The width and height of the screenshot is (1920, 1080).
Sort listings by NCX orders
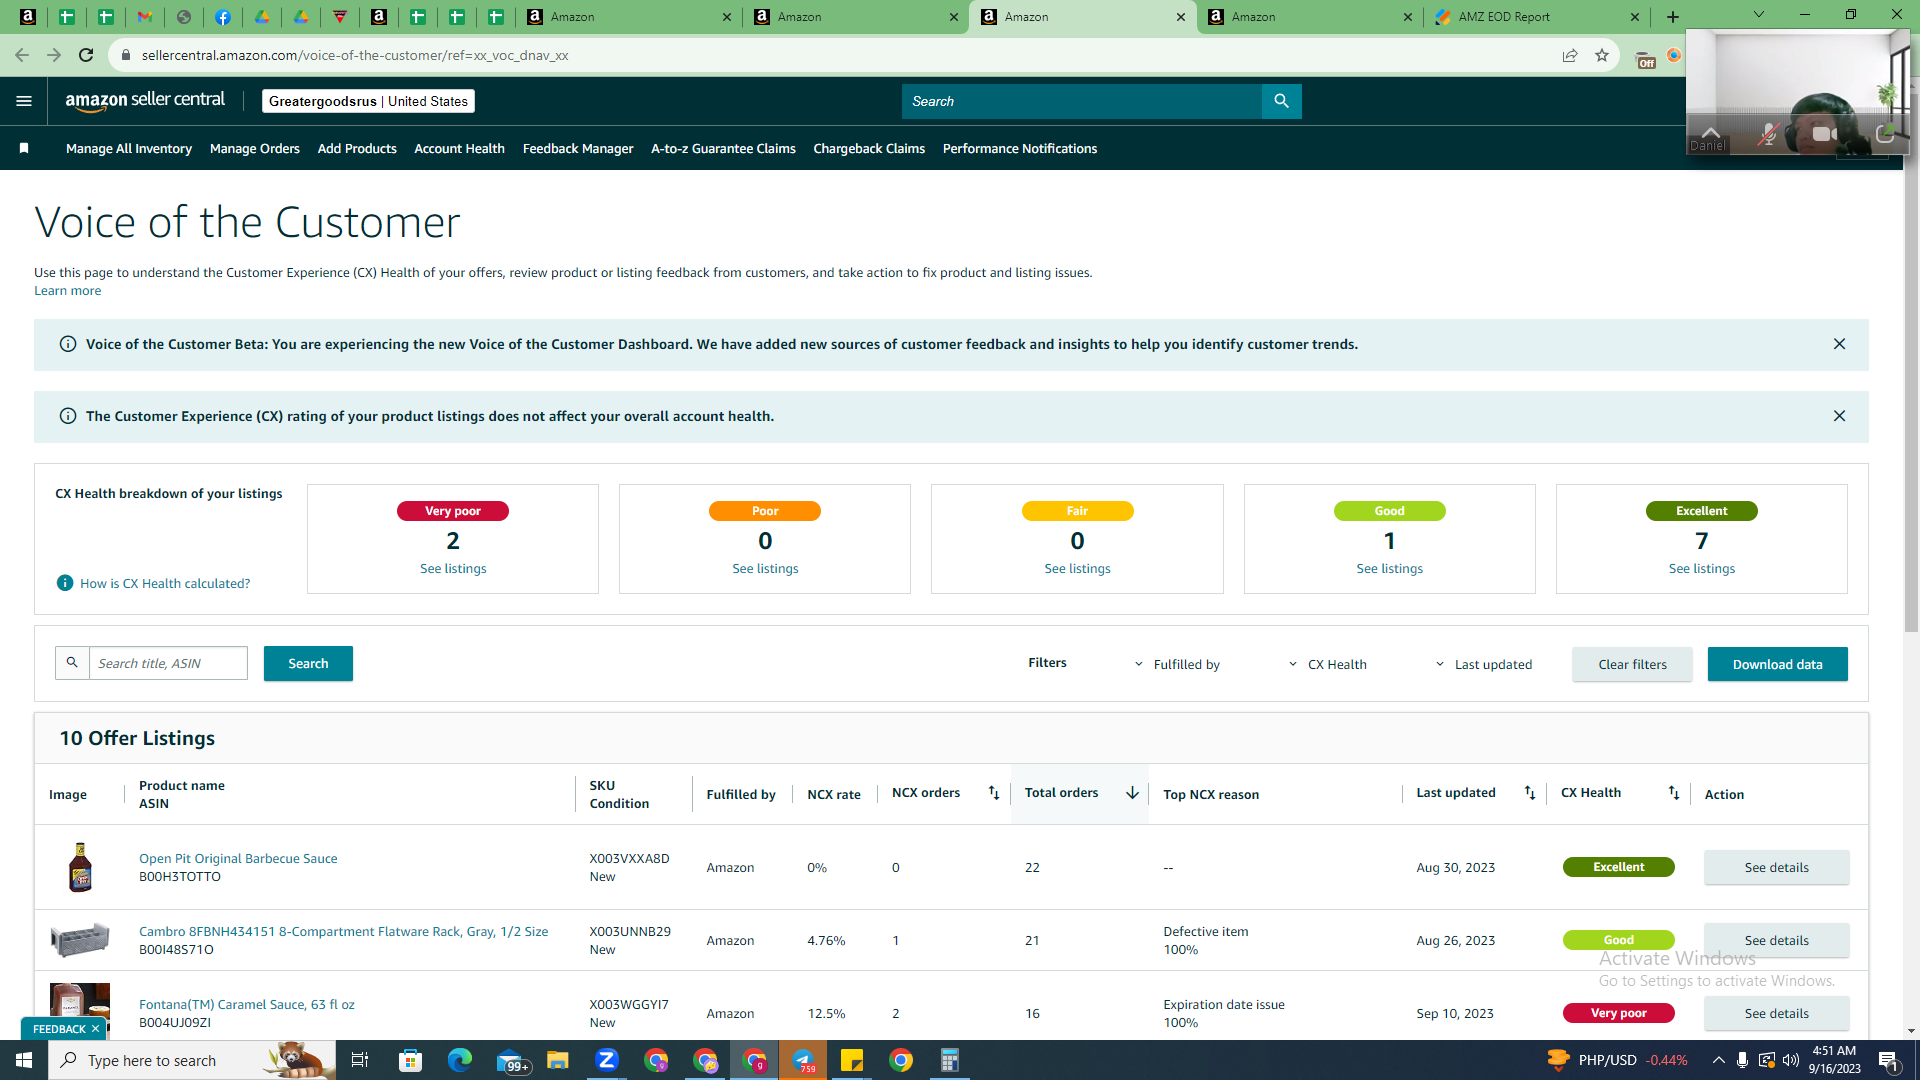point(993,793)
